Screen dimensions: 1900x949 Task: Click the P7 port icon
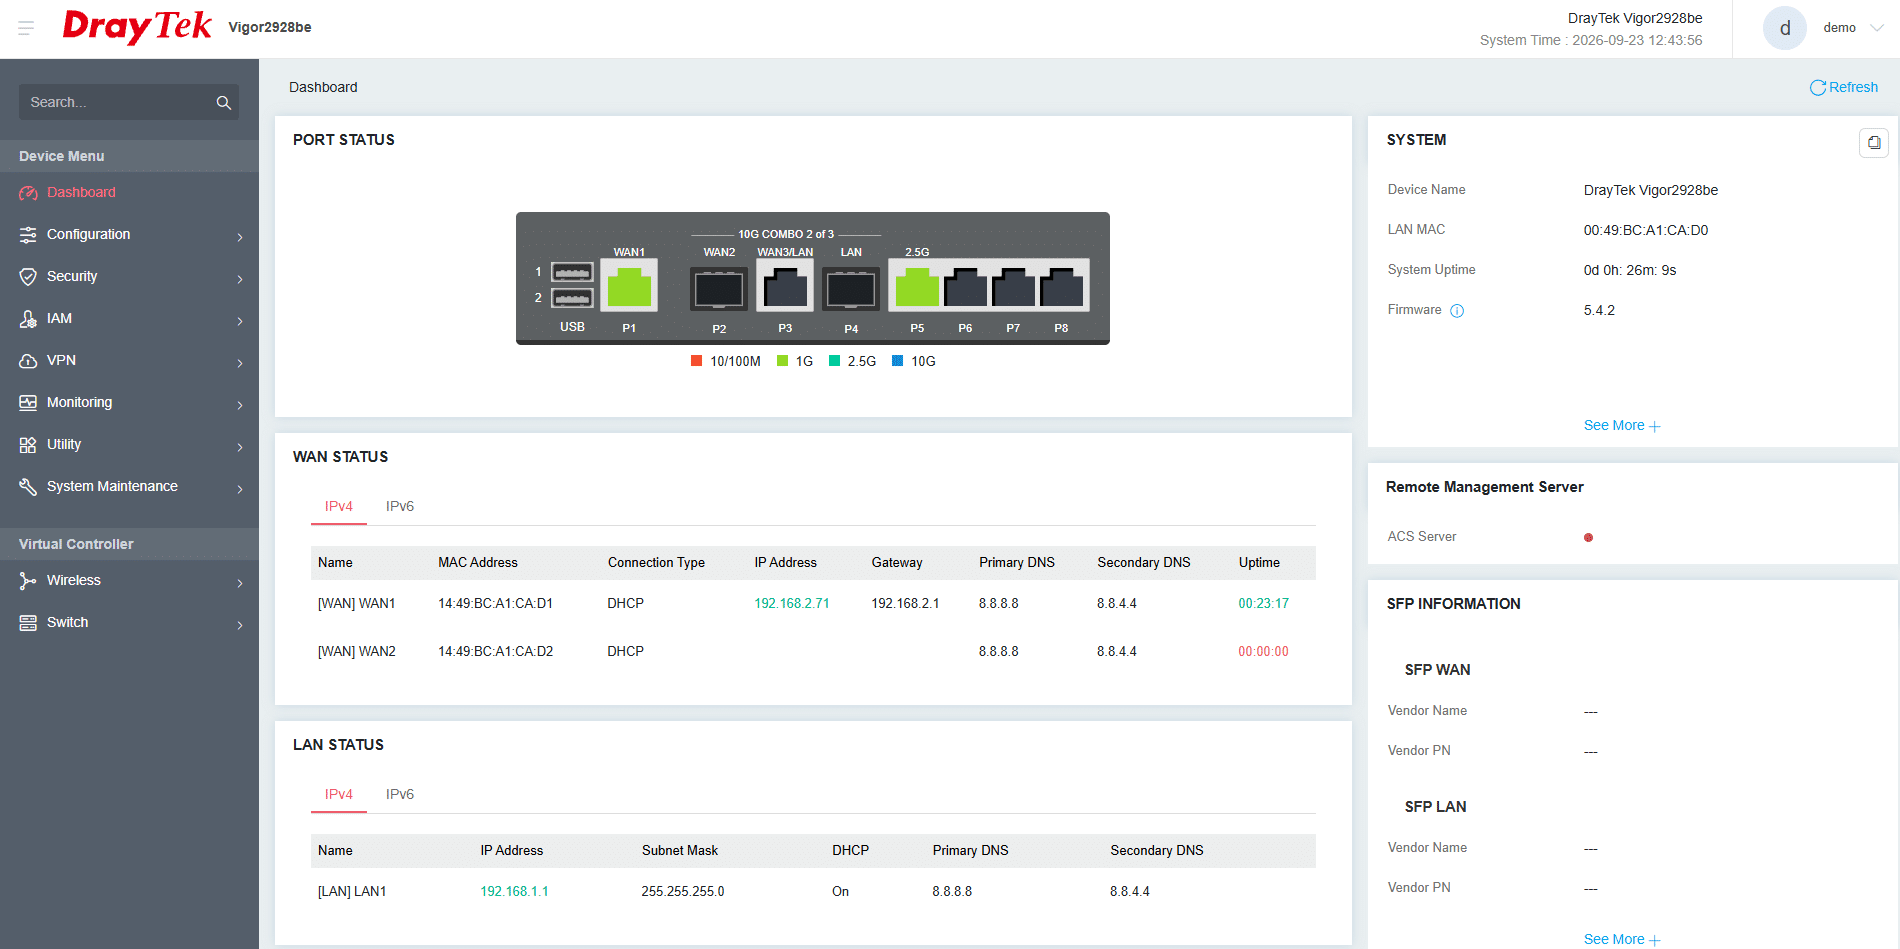(1013, 287)
